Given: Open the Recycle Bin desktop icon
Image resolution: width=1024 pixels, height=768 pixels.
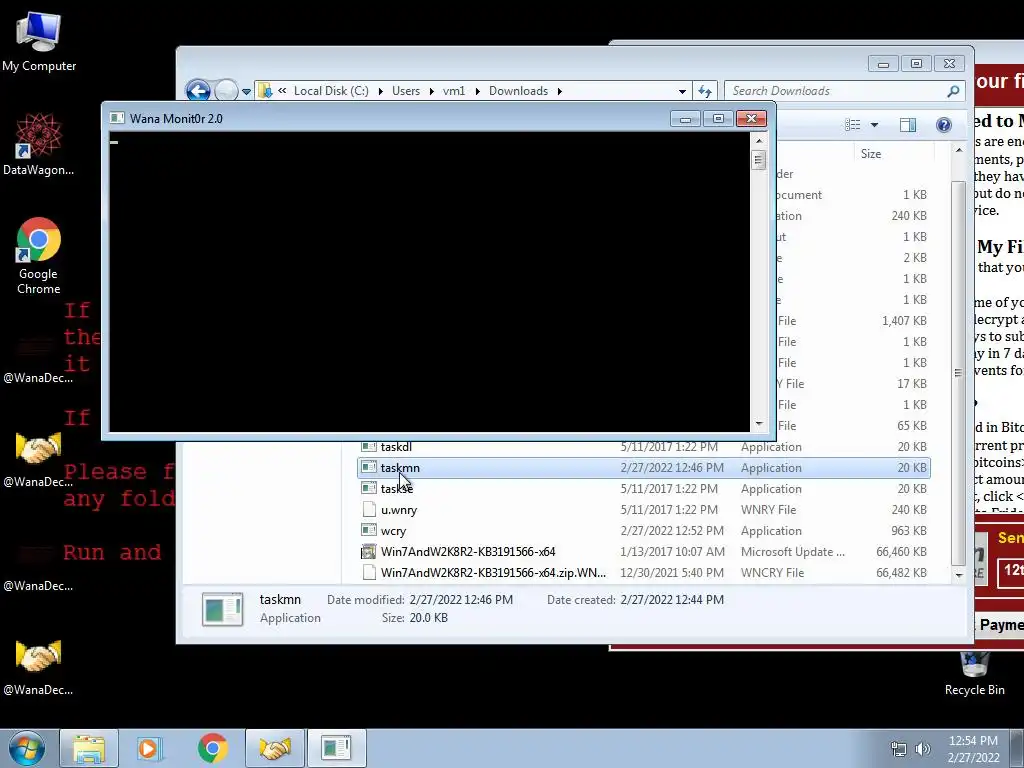Looking at the screenshot, I should pyautogui.click(x=974, y=674).
